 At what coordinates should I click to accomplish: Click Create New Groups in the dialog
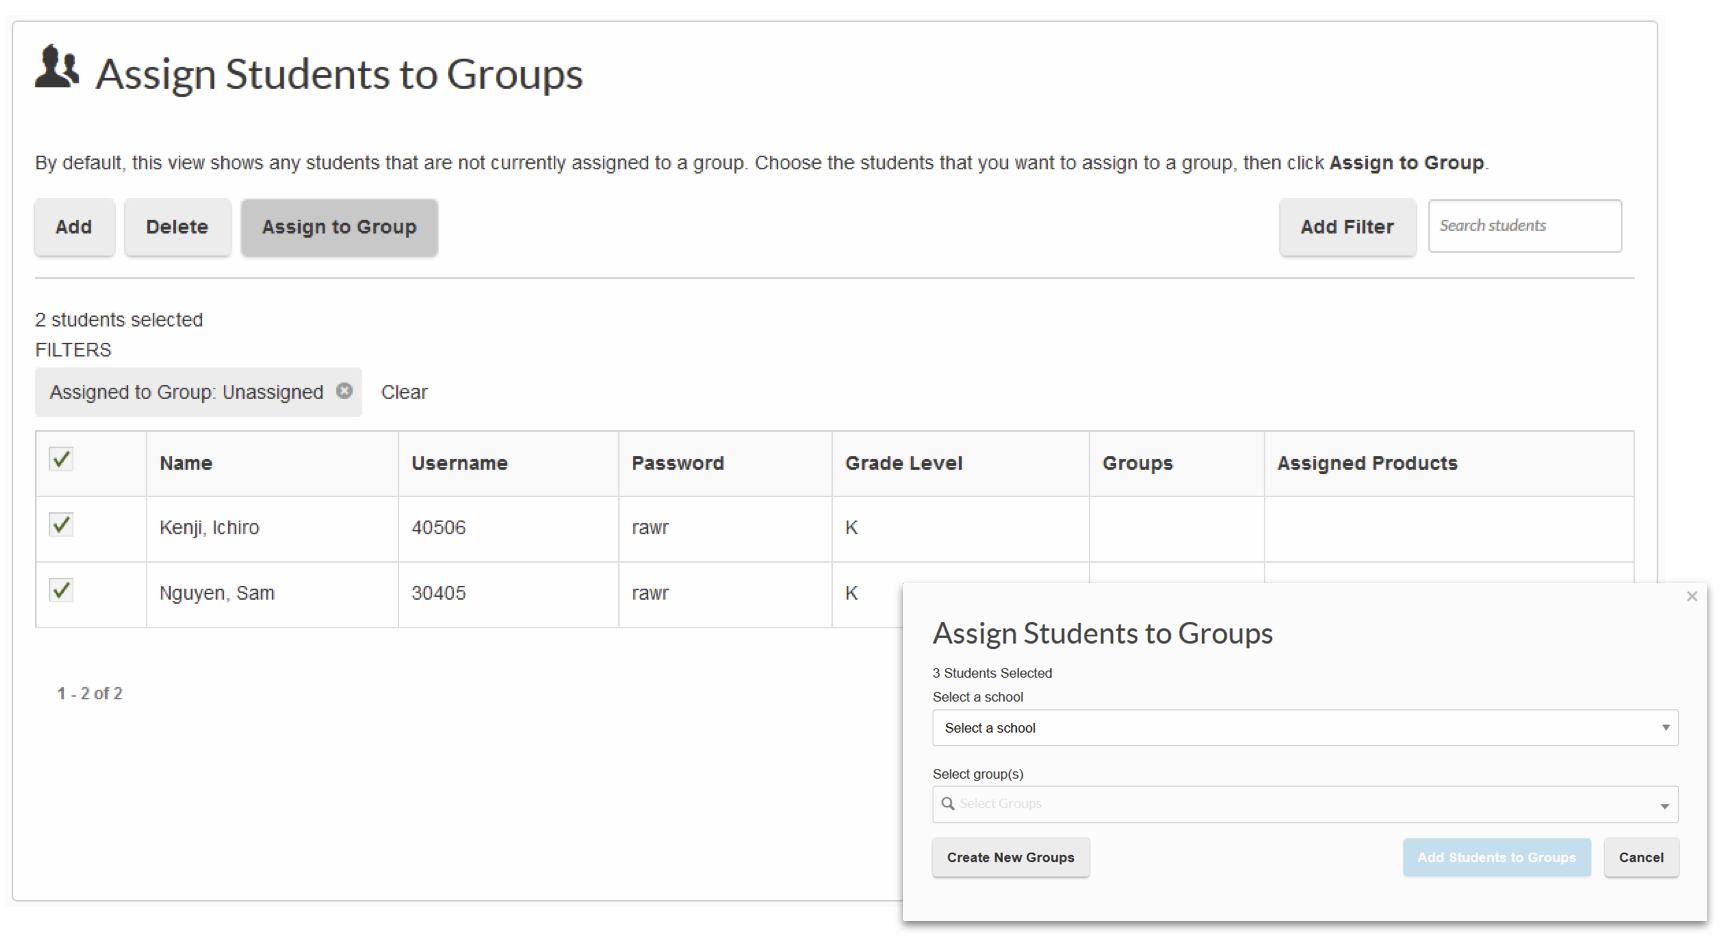coord(1010,857)
